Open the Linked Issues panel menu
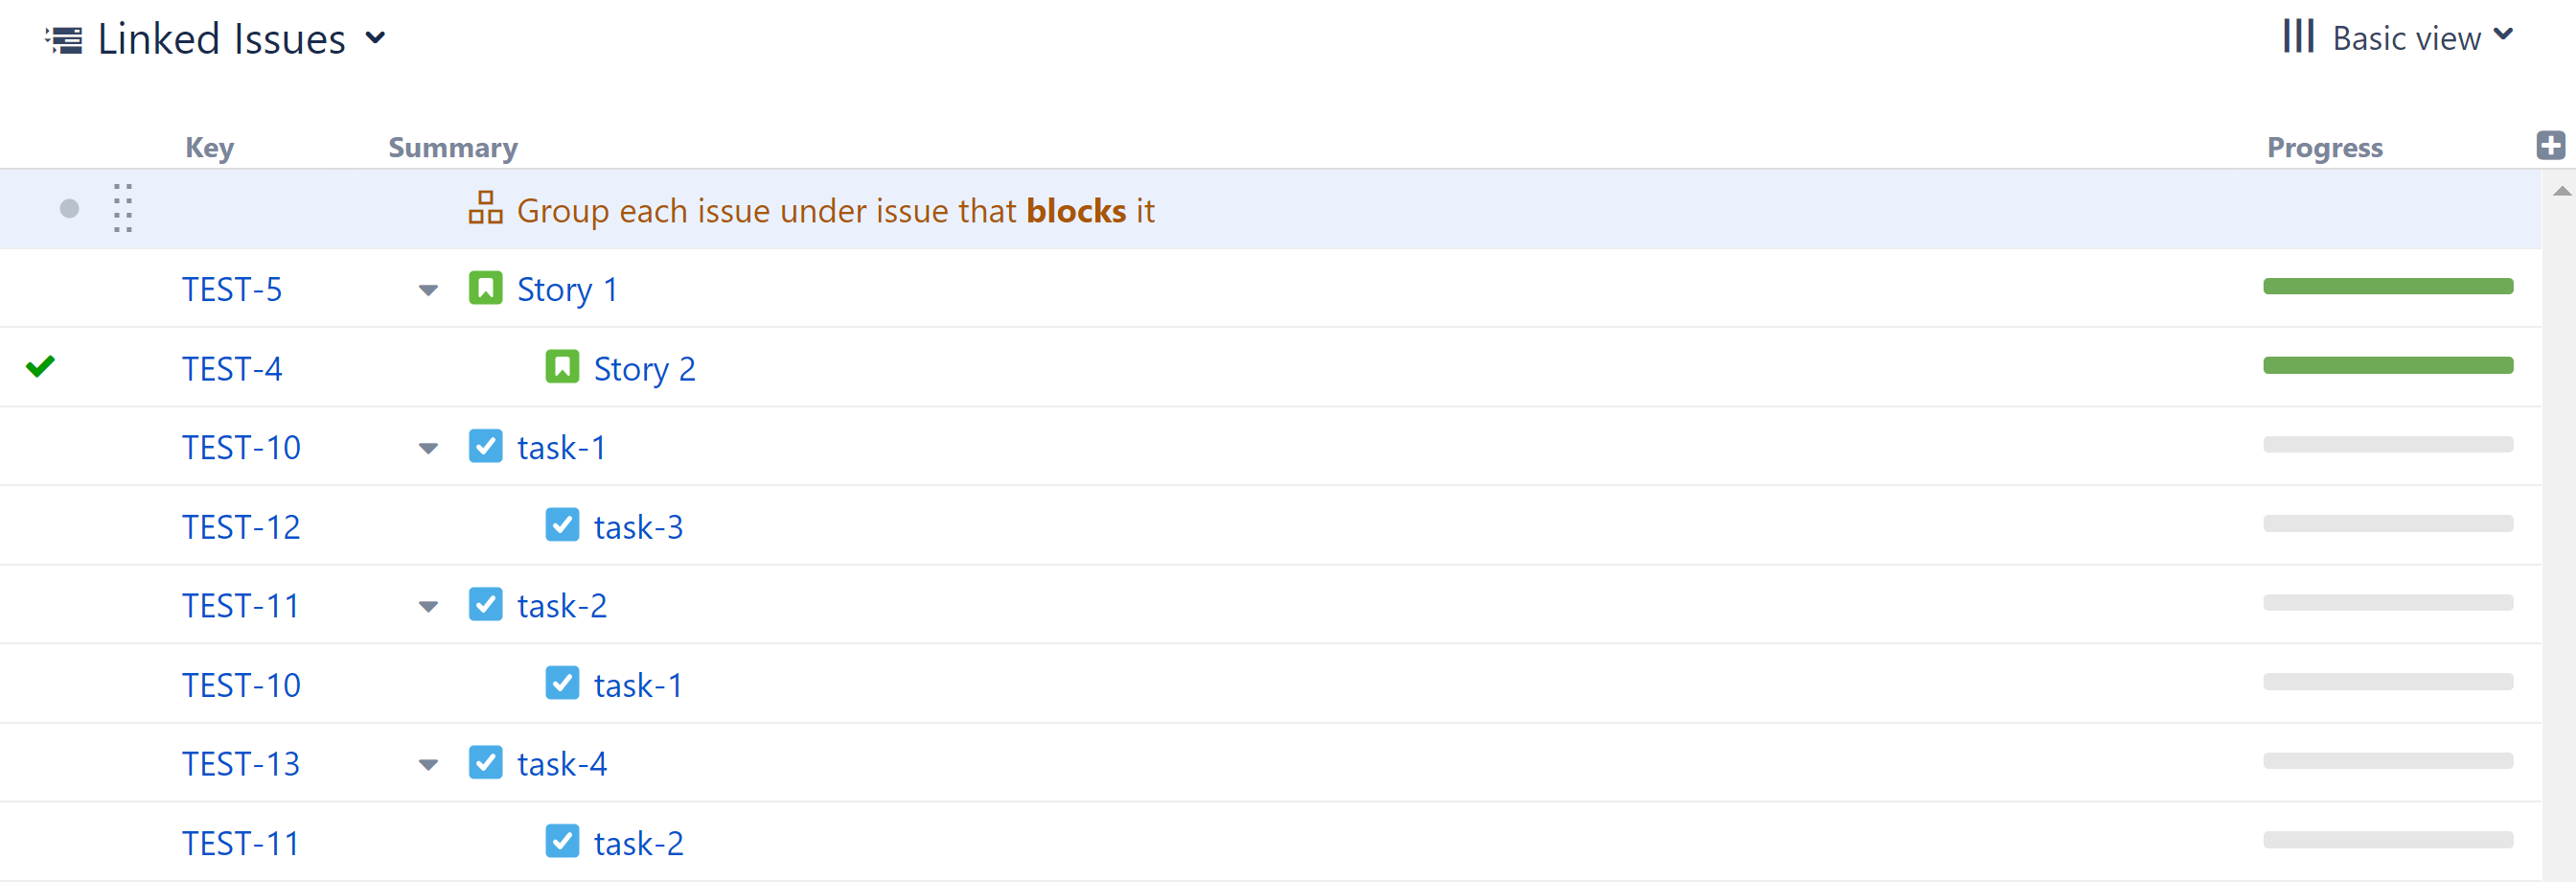2576x882 pixels. click(375, 38)
